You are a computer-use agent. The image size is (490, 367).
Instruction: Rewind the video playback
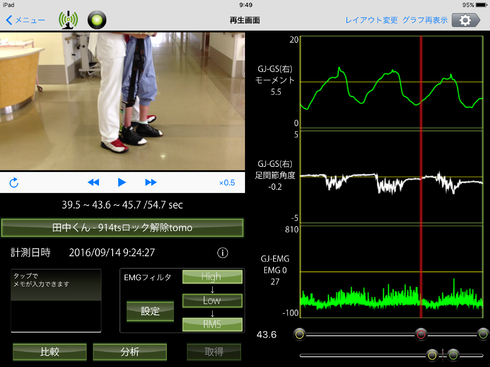[x=93, y=182]
